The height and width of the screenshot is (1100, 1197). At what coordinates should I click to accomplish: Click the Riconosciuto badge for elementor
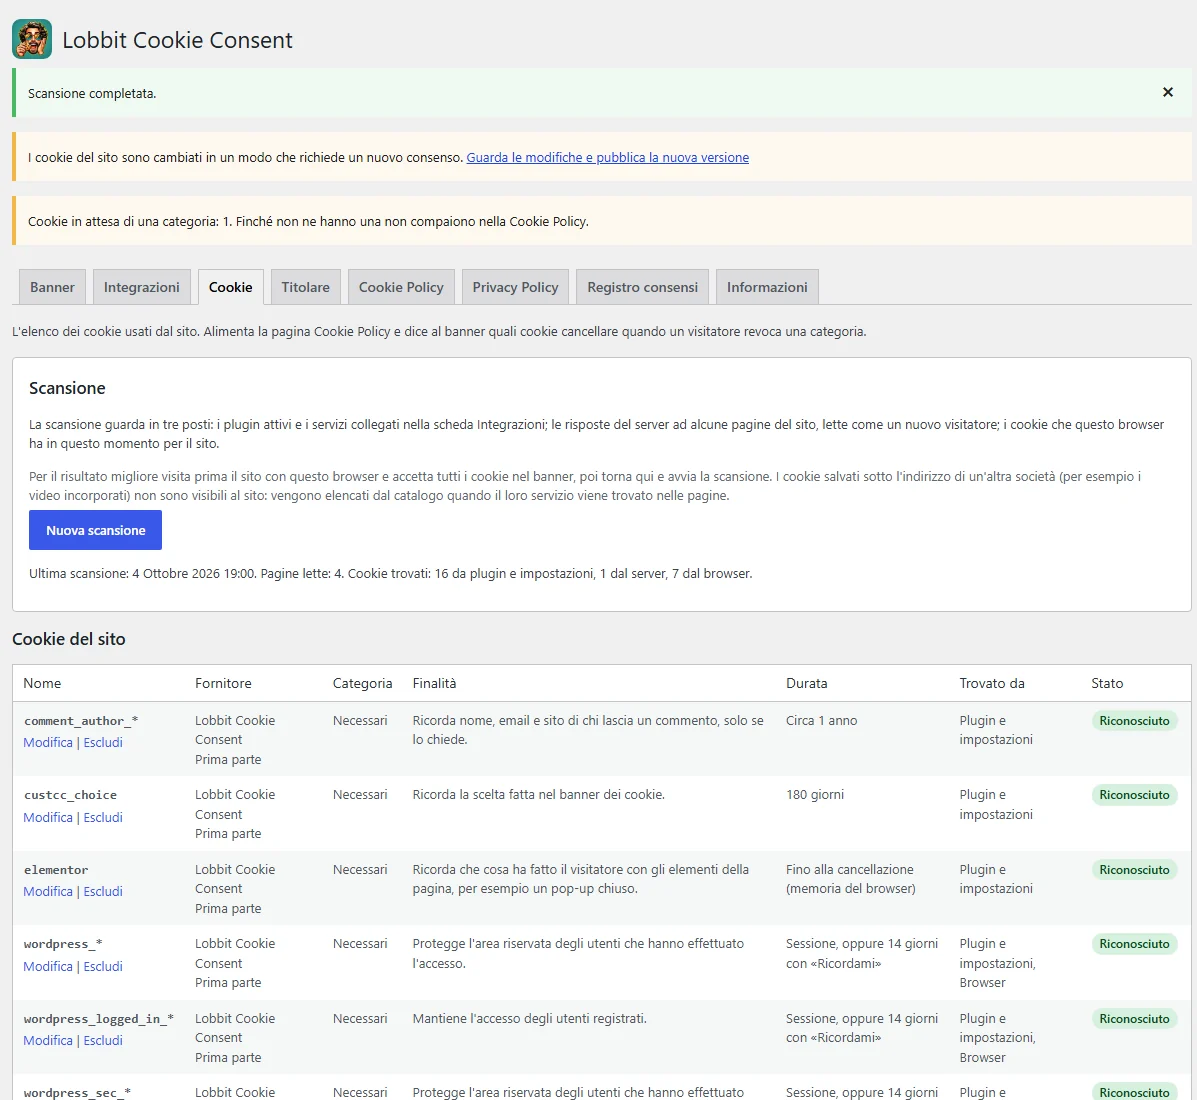point(1134,869)
